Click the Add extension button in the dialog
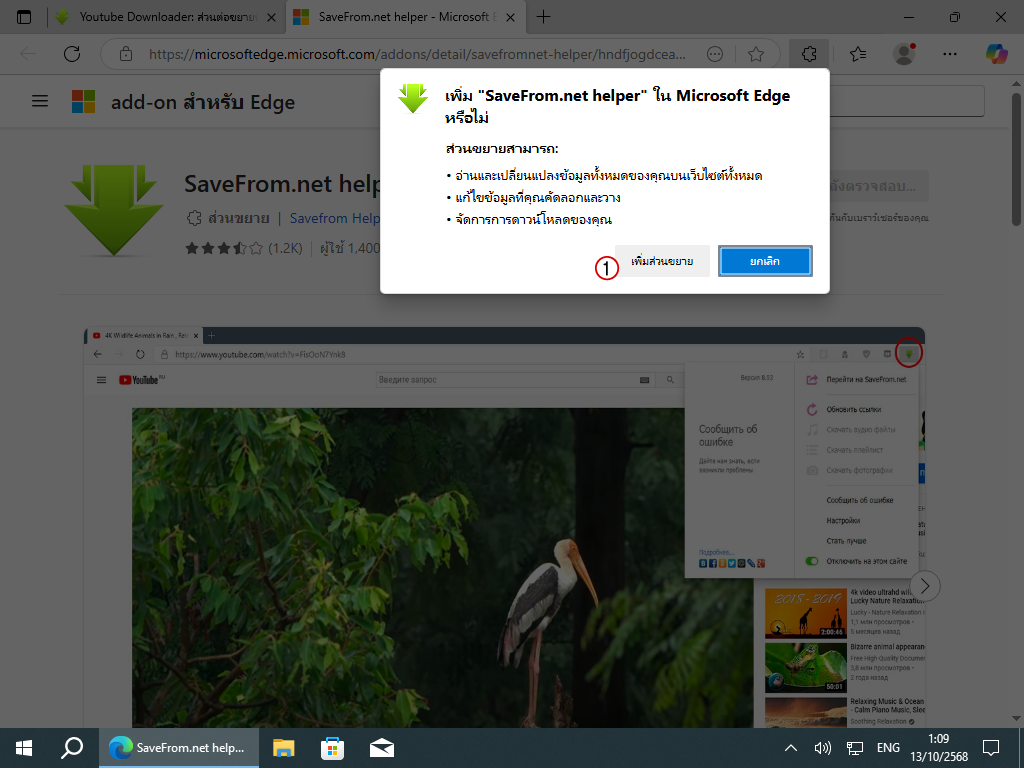The width and height of the screenshot is (1024, 768). (x=662, y=261)
